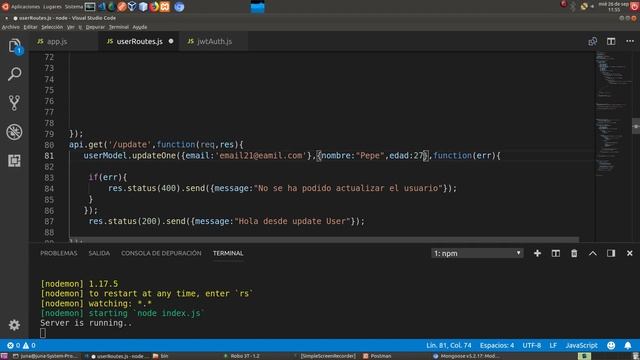
Task: Click the open changes icon in editor toolbar
Action: coord(593,41)
